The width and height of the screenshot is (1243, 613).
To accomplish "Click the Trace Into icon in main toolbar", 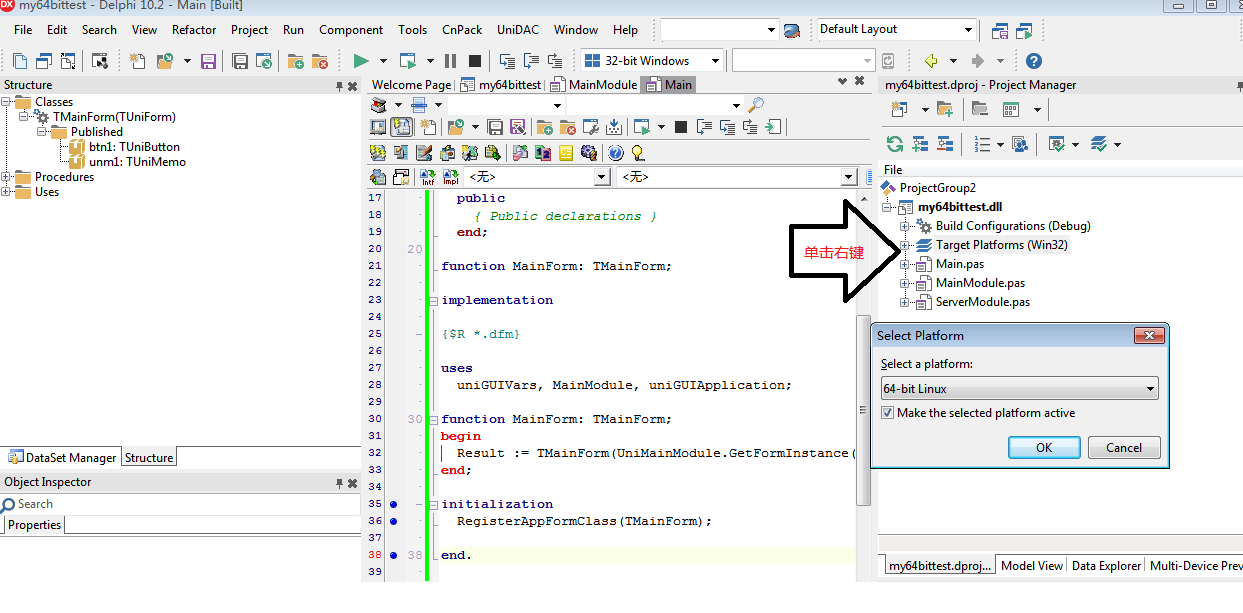I will pos(507,61).
